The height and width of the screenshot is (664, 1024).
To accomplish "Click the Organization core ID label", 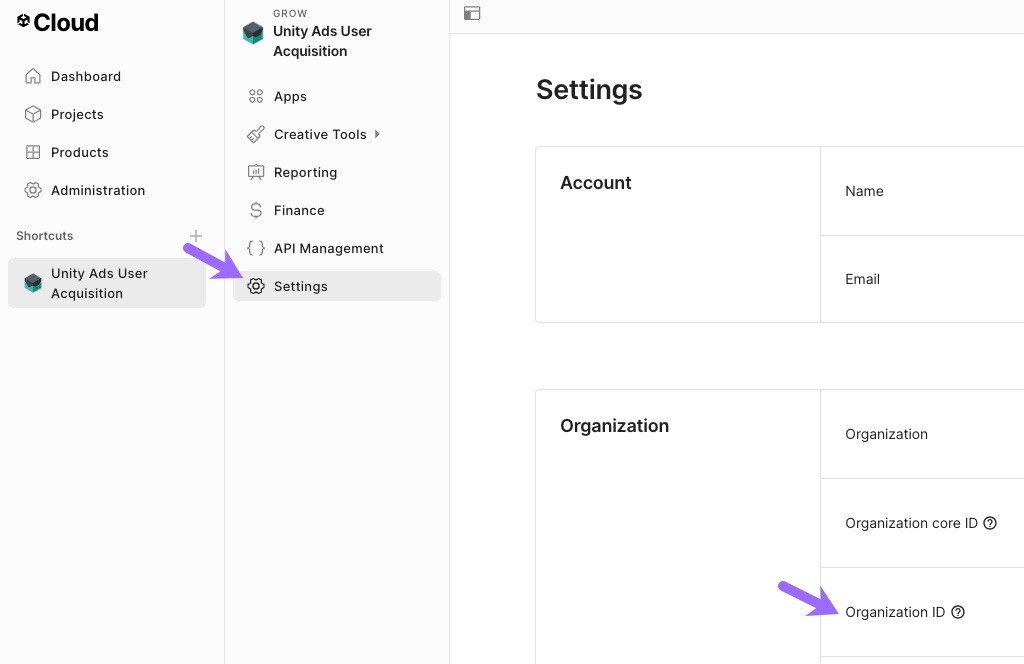I will point(911,523).
